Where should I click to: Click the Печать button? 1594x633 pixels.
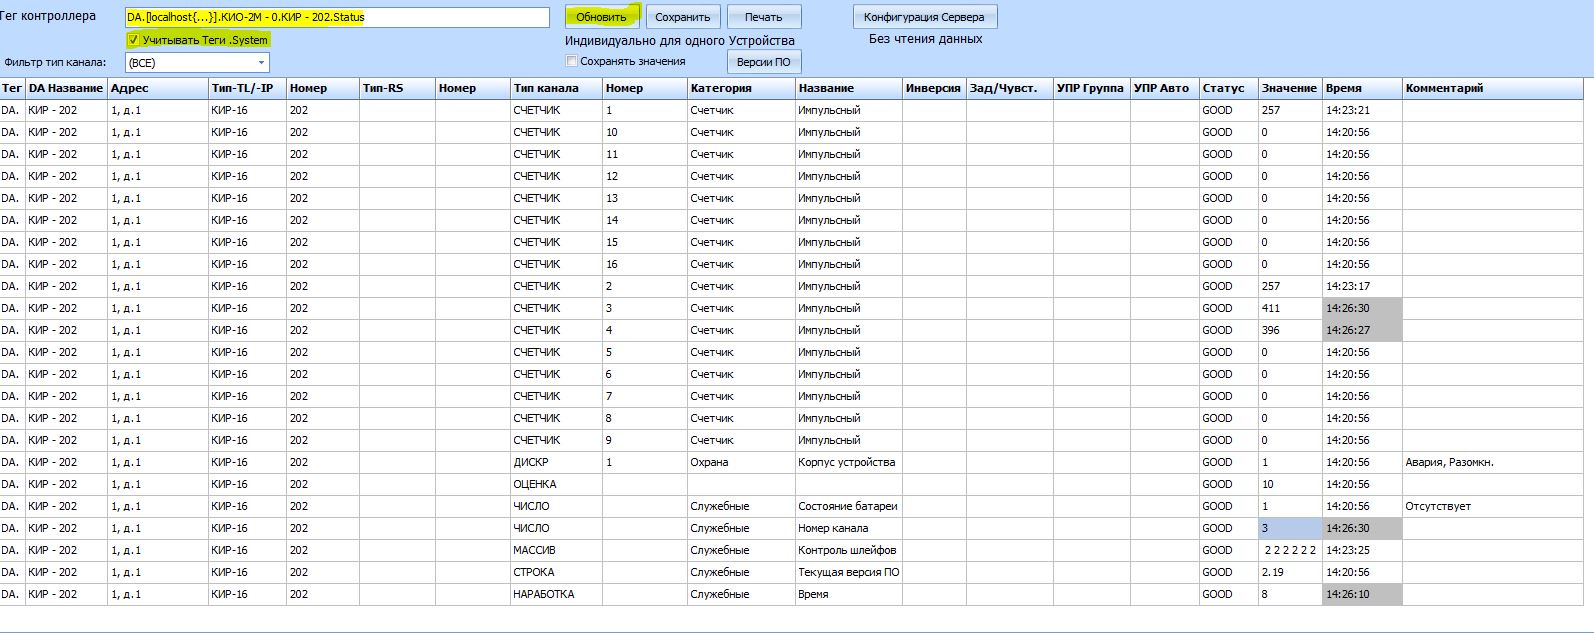[x=763, y=17]
